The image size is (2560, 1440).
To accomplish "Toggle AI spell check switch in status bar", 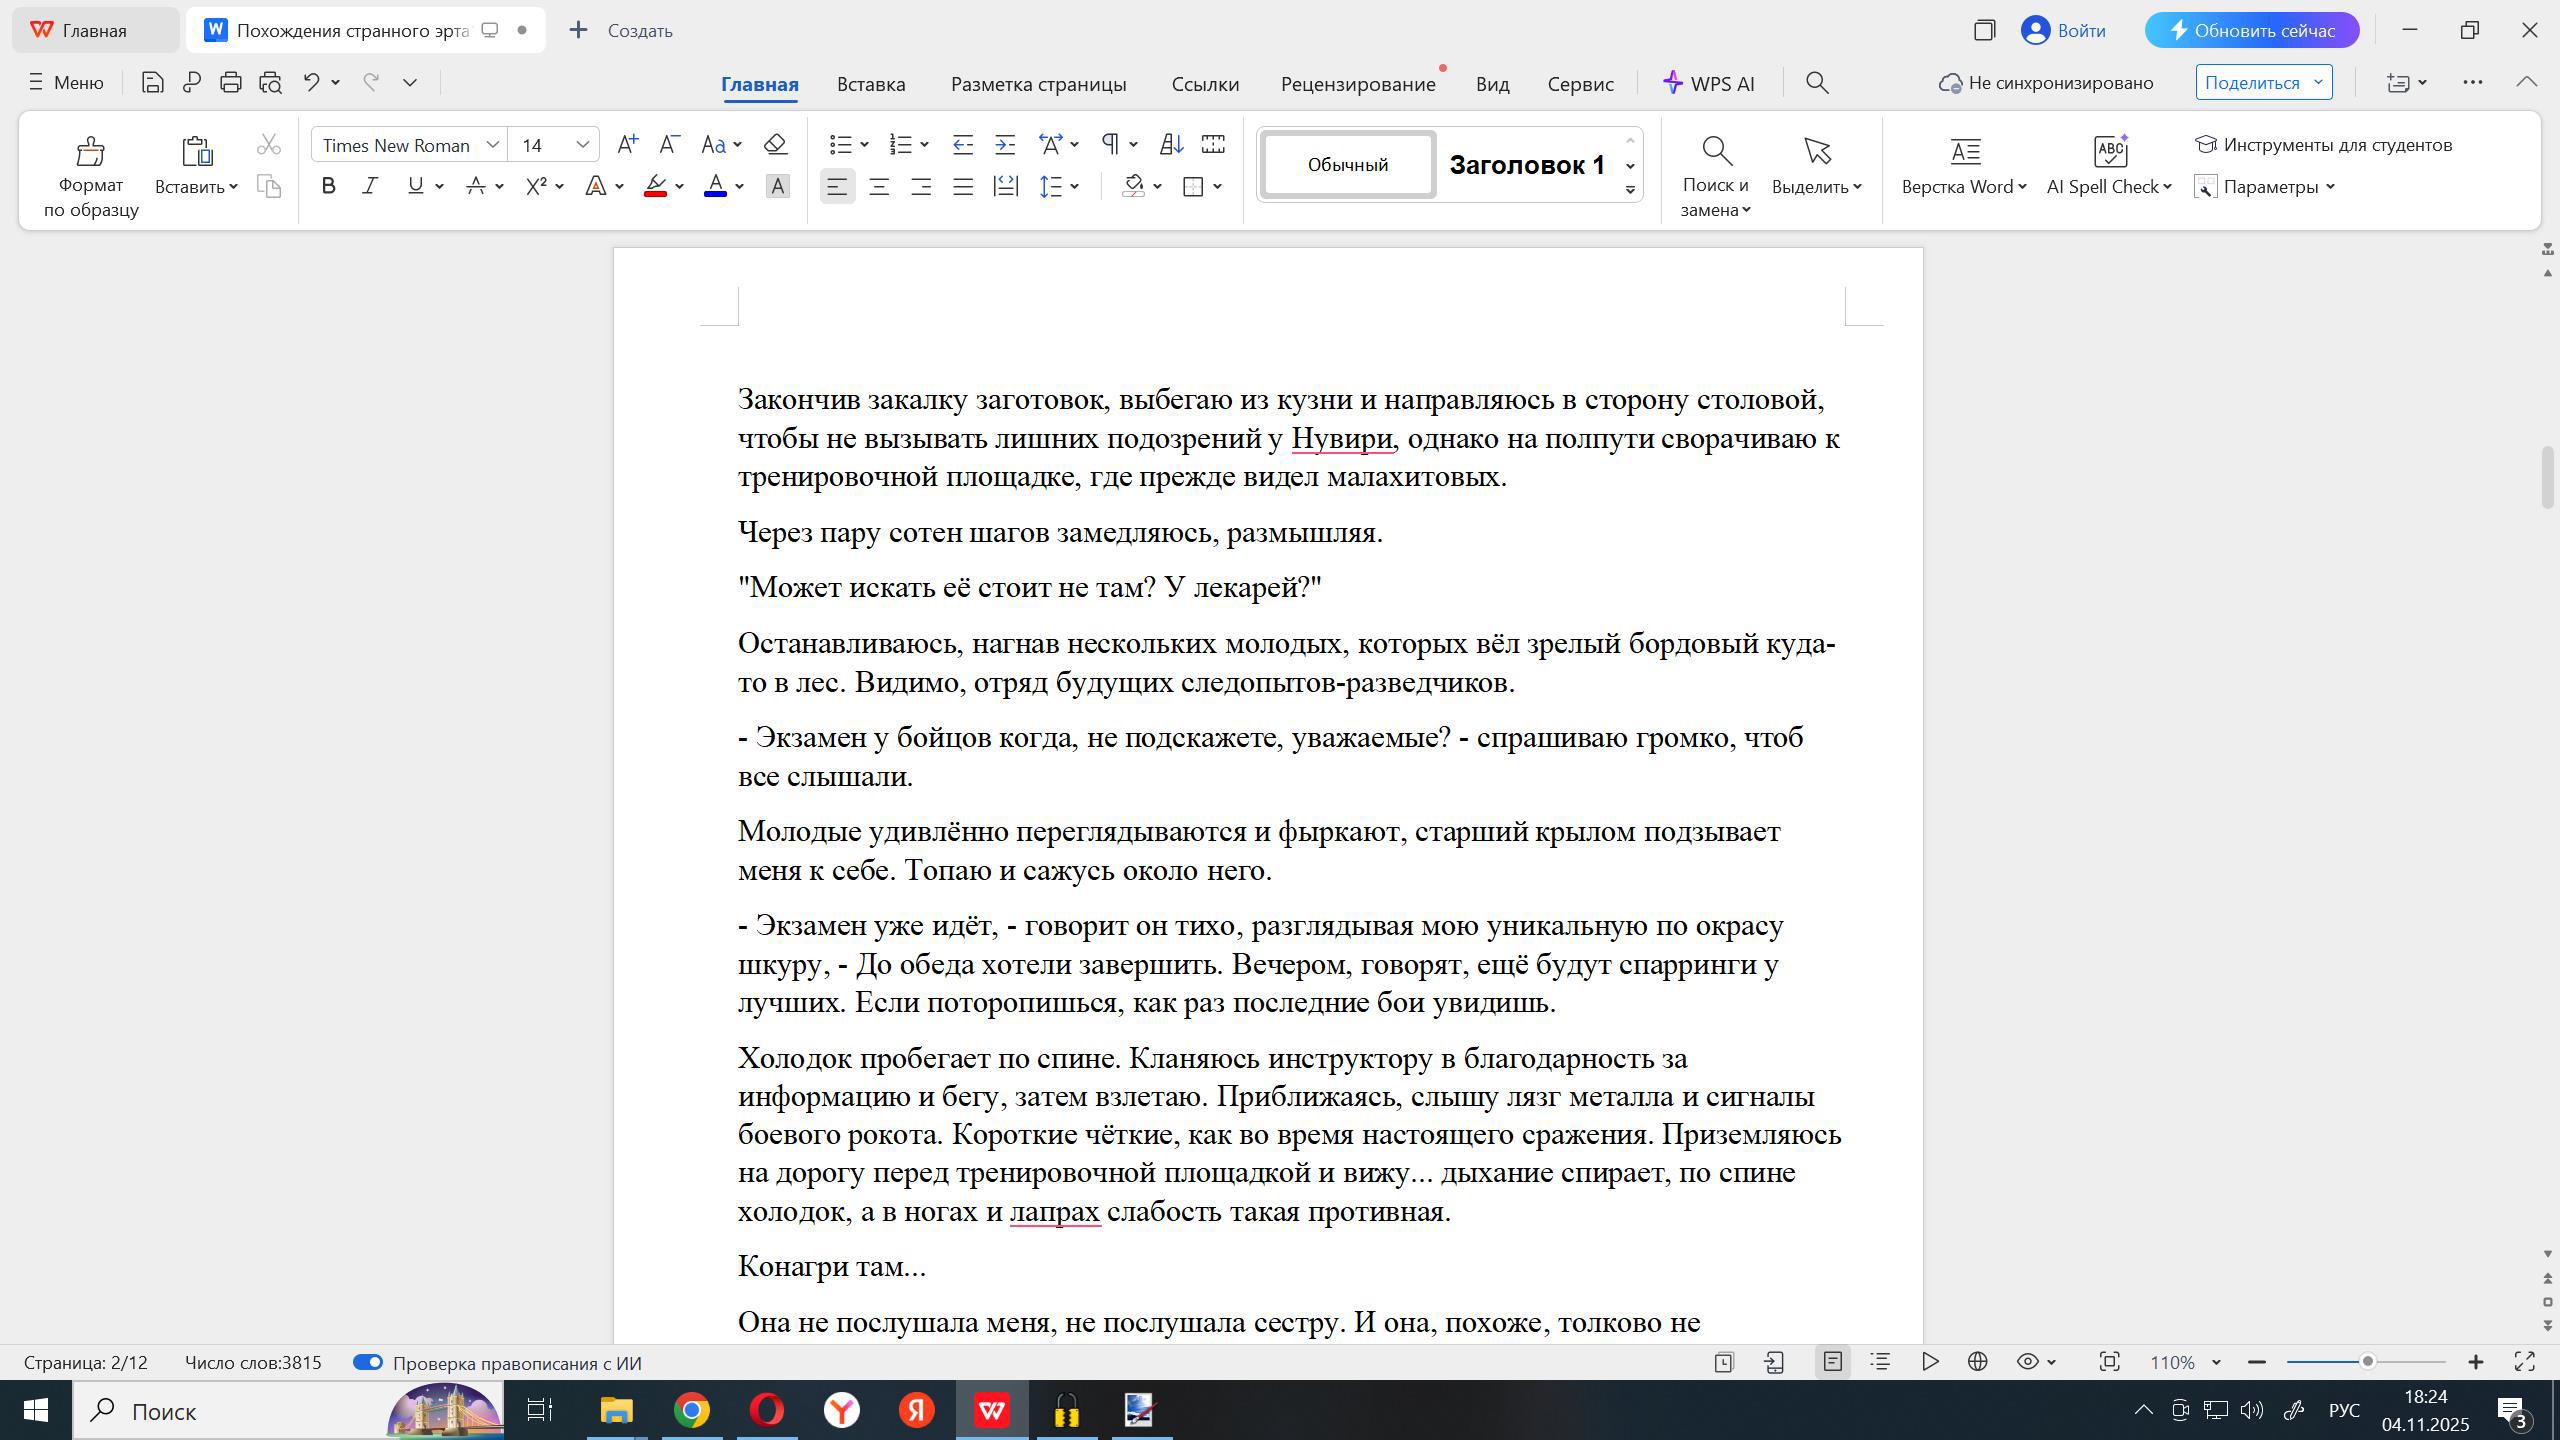I will [x=368, y=1363].
